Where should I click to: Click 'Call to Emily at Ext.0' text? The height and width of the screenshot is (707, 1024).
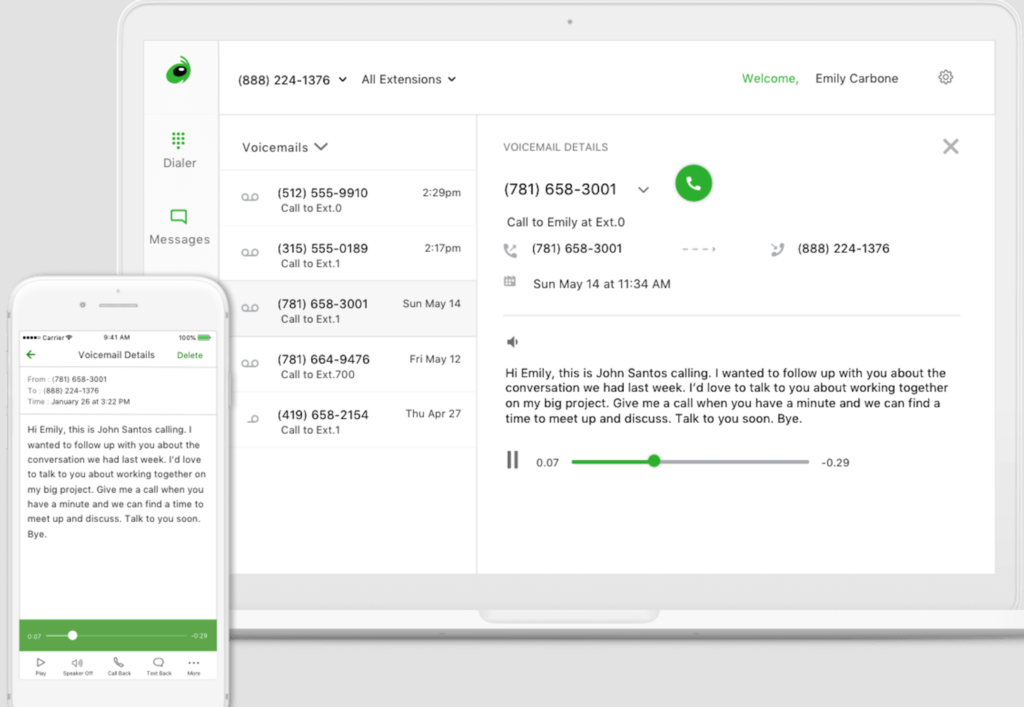point(566,222)
